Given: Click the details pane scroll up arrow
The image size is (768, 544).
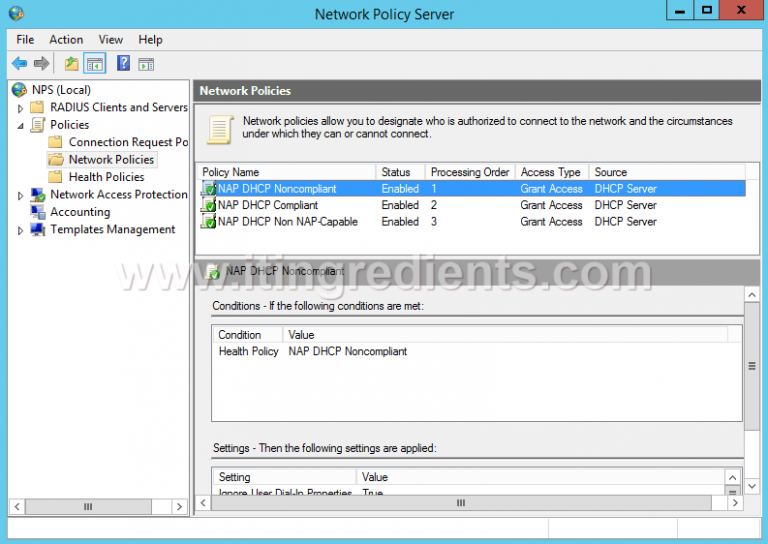Looking at the screenshot, I should tap(751, 295).
